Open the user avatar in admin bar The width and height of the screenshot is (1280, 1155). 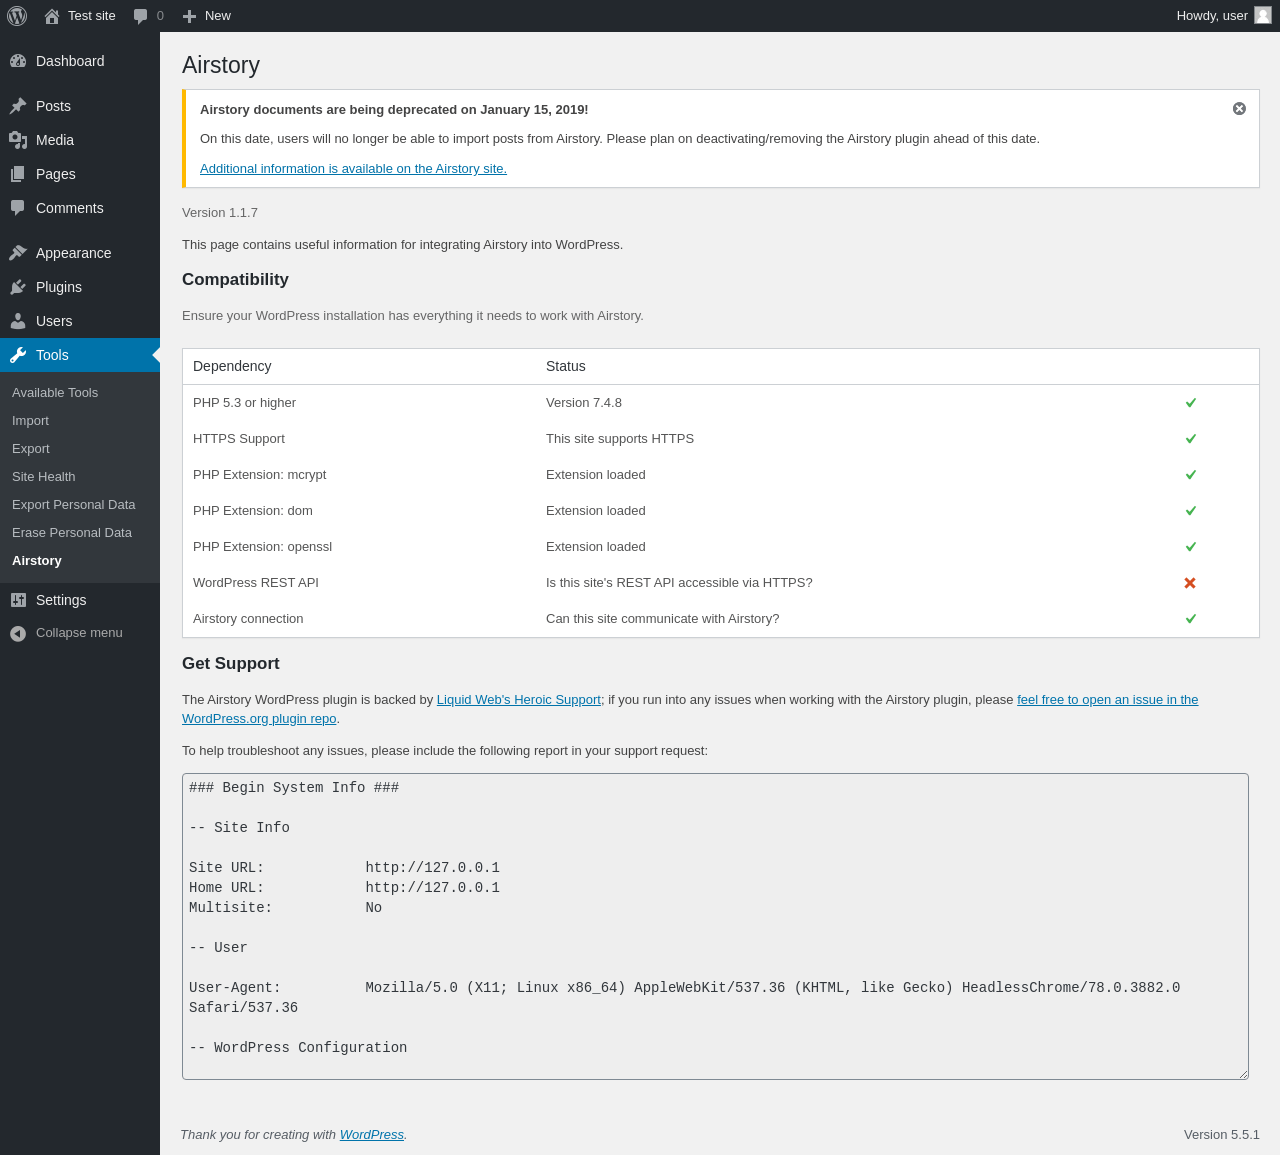coord(1263,15)
